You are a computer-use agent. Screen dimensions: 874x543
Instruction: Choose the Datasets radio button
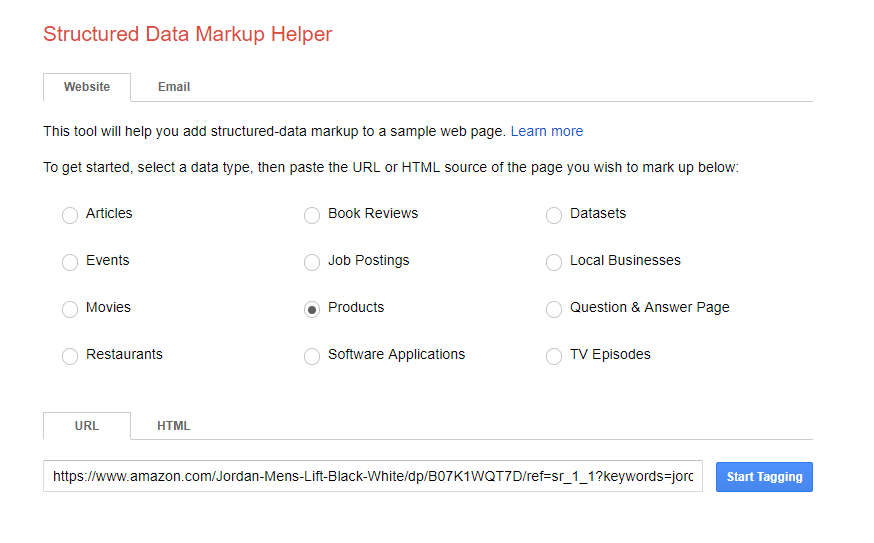tap(554, 215)
